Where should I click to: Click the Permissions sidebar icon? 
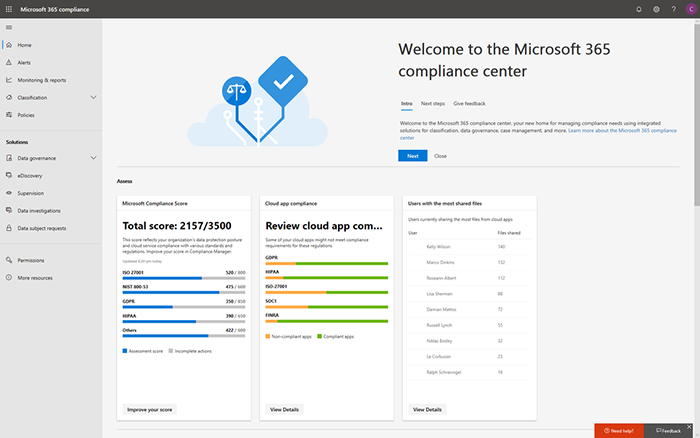[9, 260]
